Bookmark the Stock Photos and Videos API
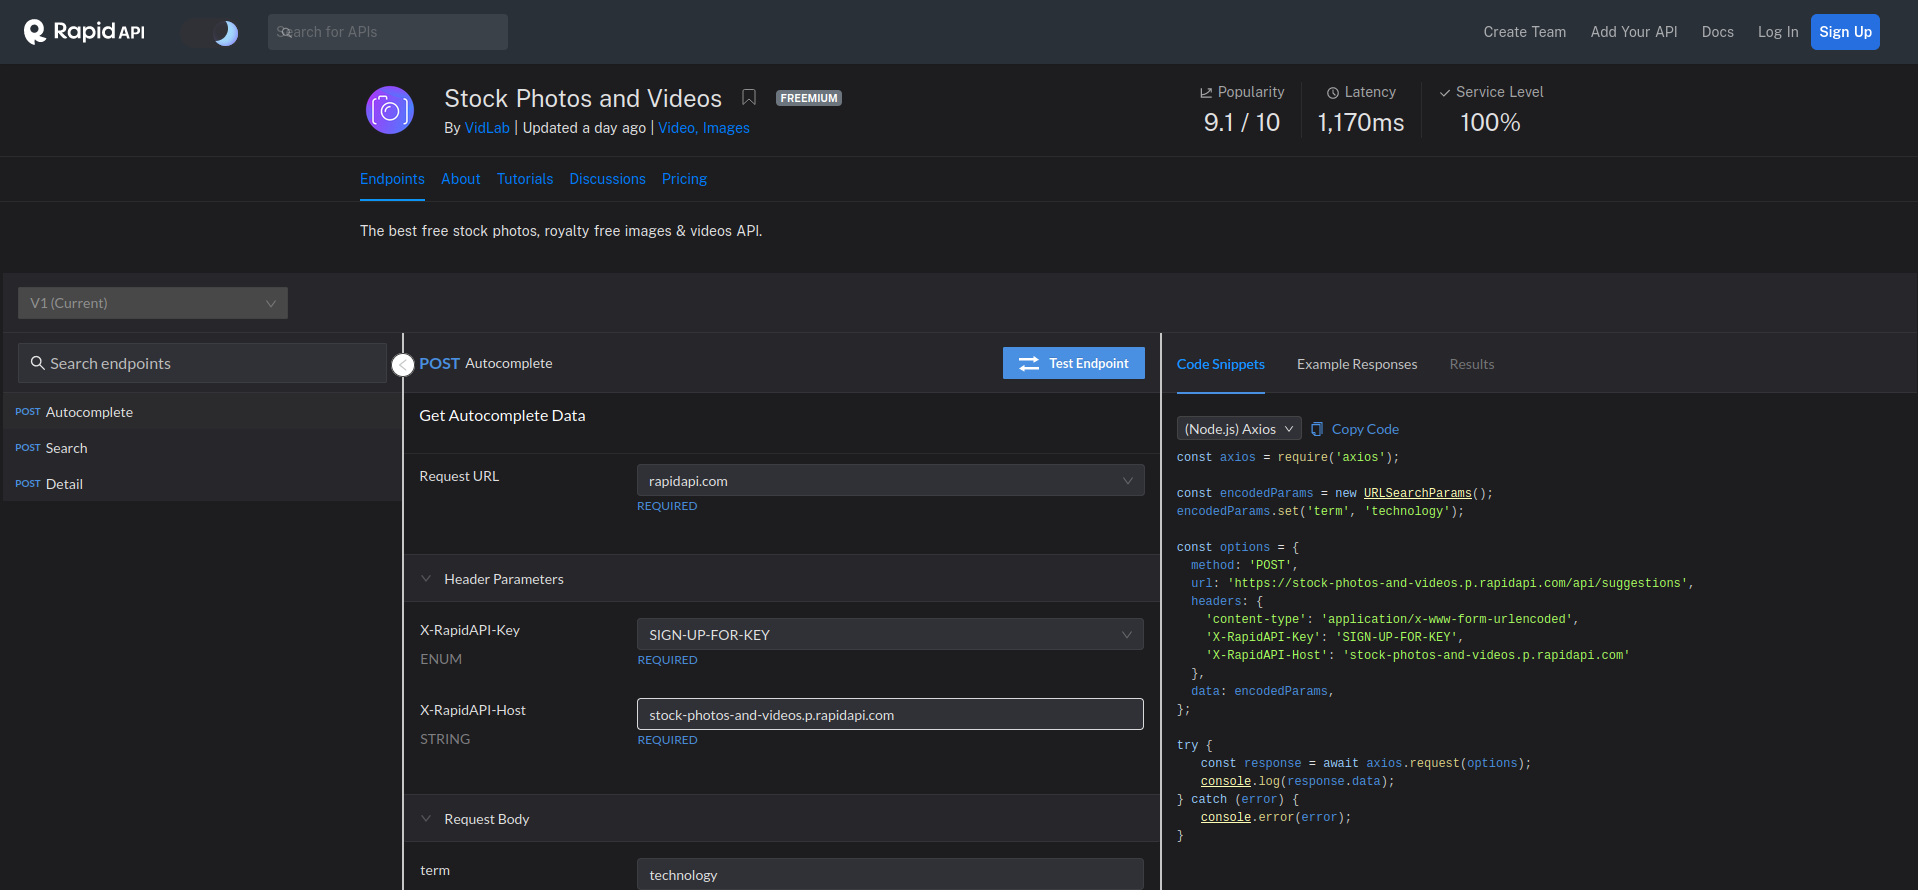Viewport: 1918px width, 890px height. (749, 97)
